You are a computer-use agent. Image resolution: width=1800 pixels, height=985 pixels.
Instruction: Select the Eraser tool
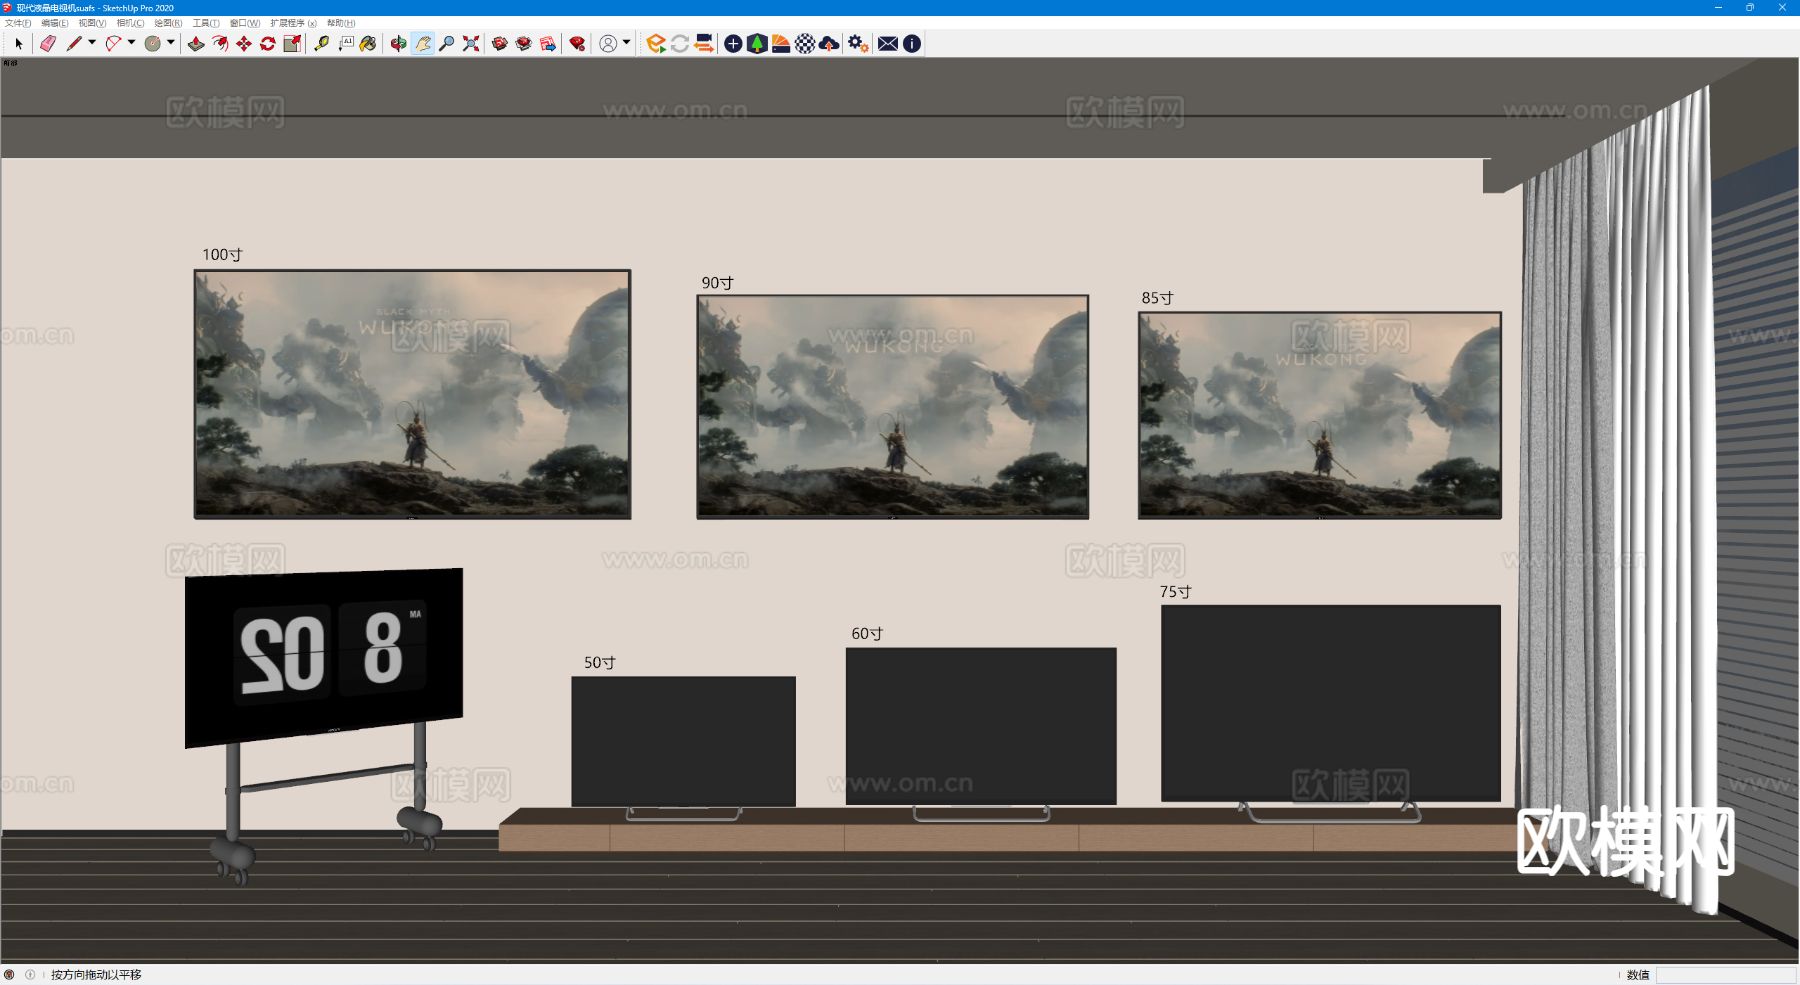[x=48, y=43]
